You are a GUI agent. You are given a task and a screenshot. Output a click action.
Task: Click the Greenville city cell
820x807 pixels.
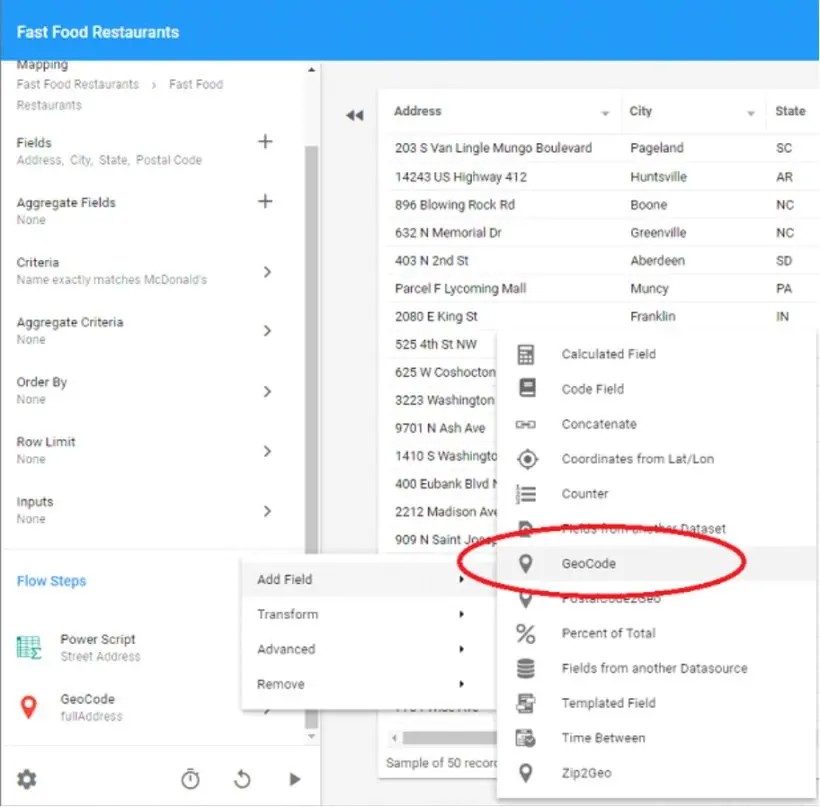point(658,233)
